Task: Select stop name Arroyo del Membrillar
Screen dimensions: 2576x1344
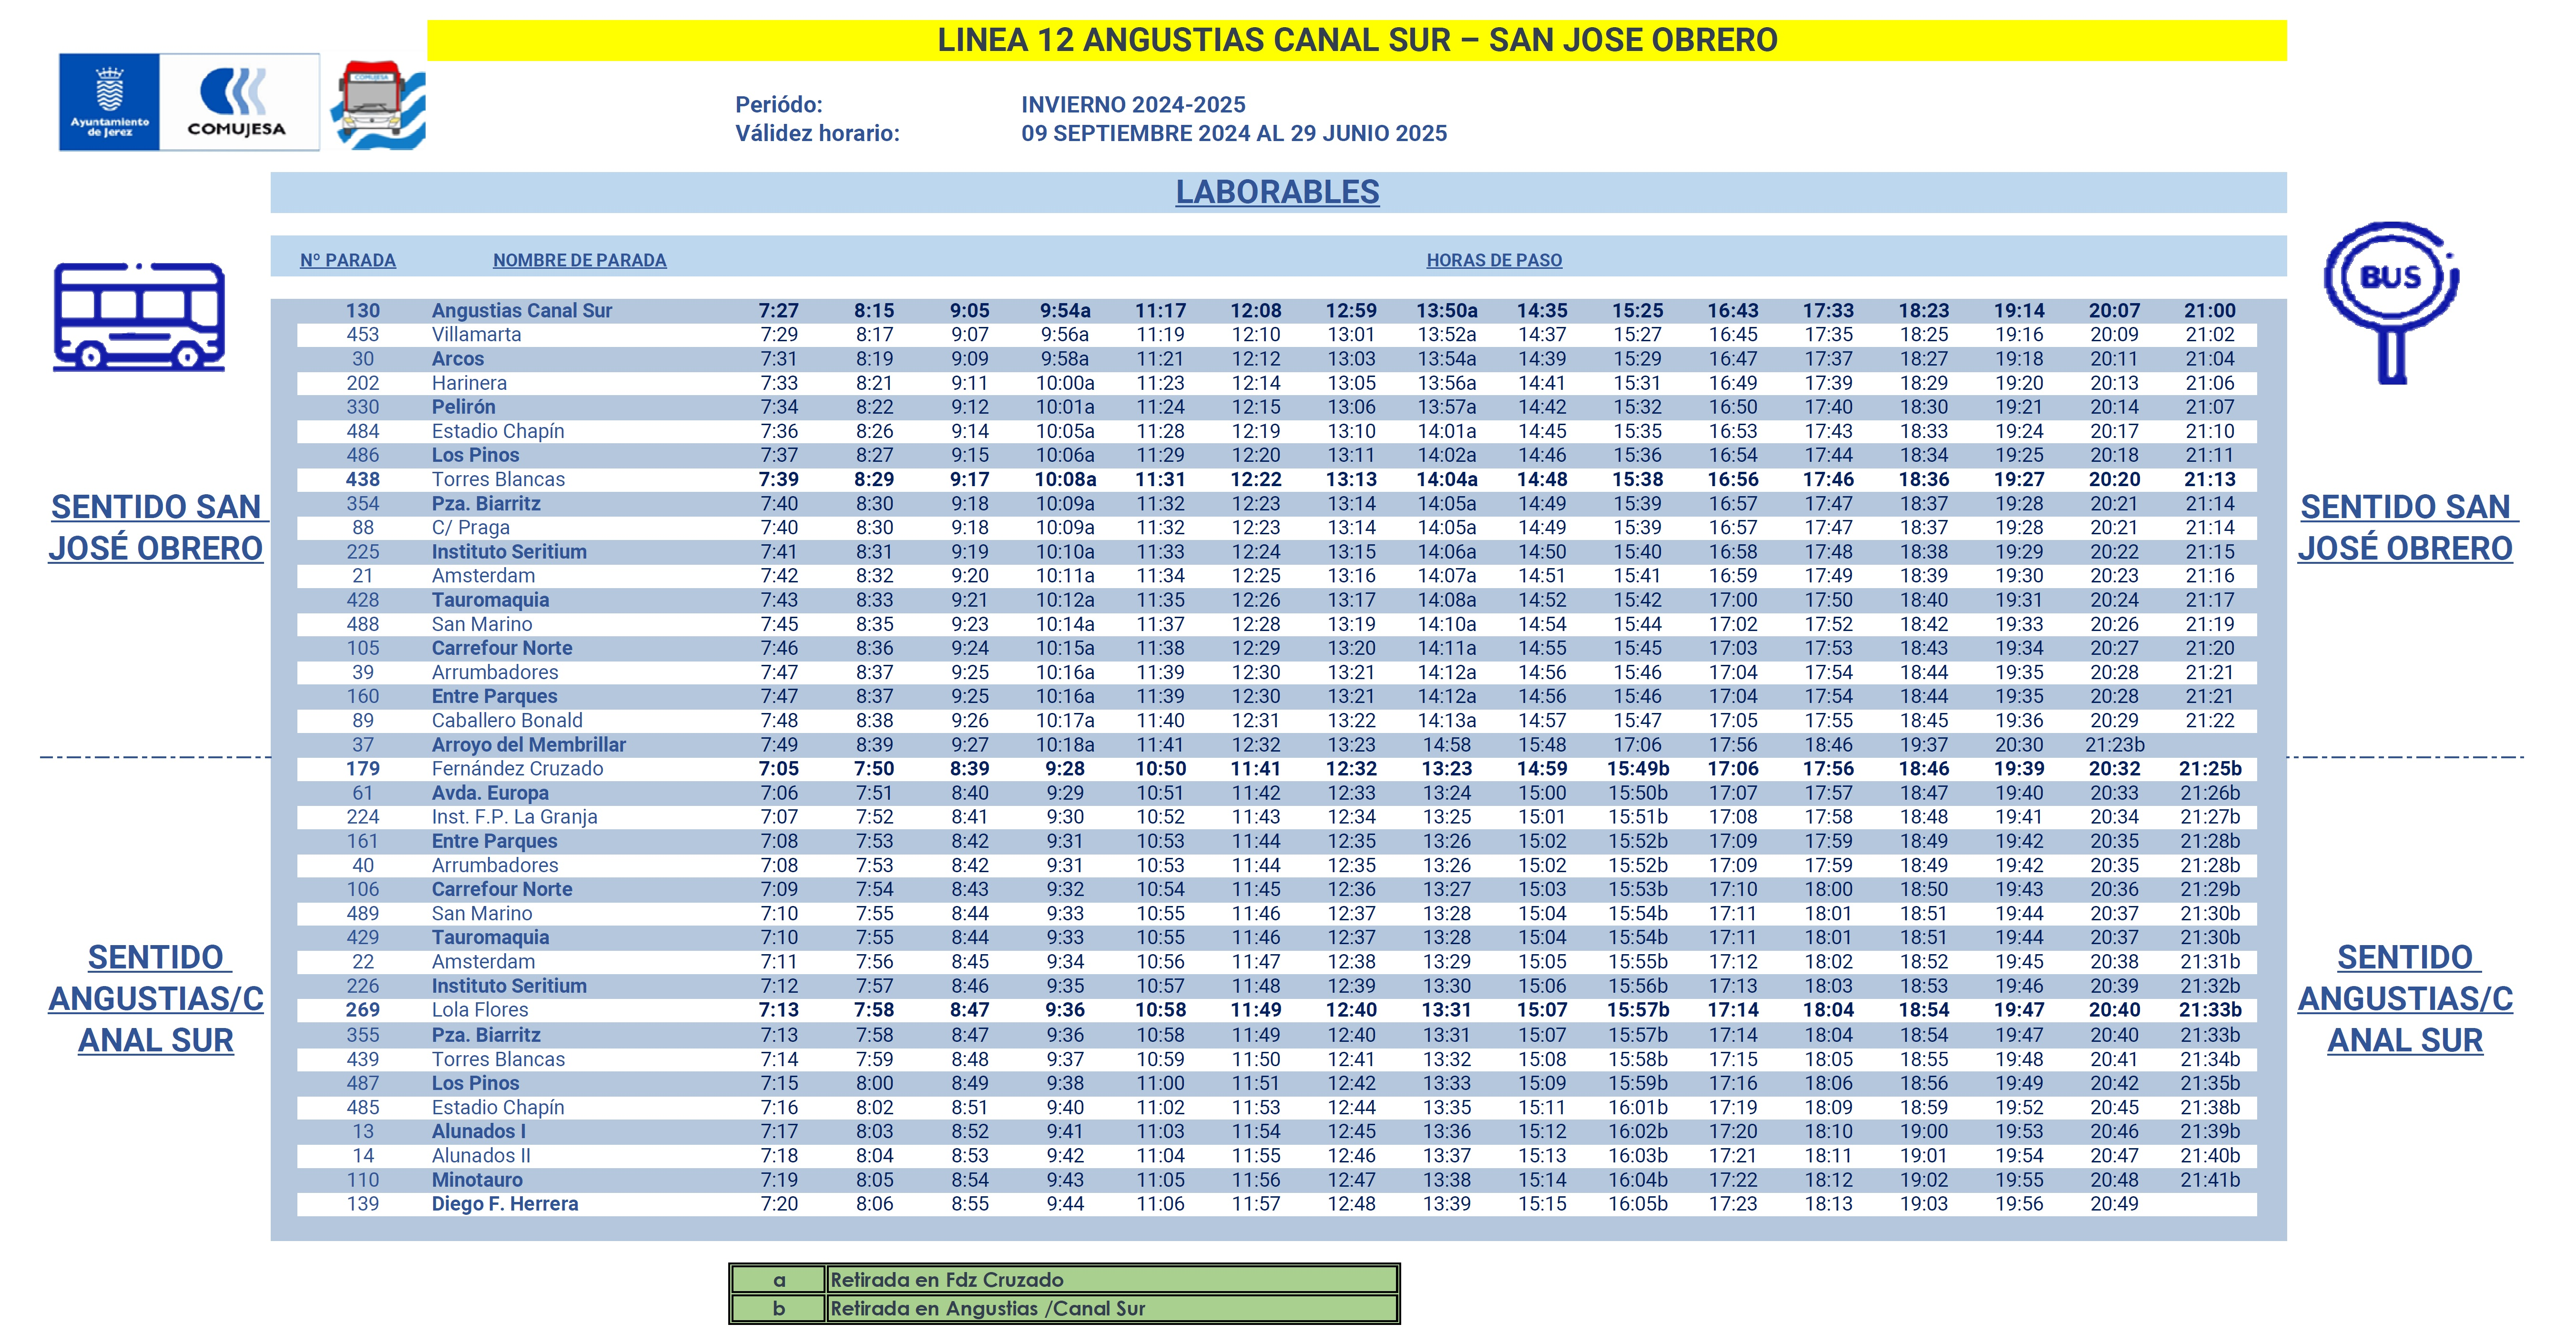Action: pos(528,745)
